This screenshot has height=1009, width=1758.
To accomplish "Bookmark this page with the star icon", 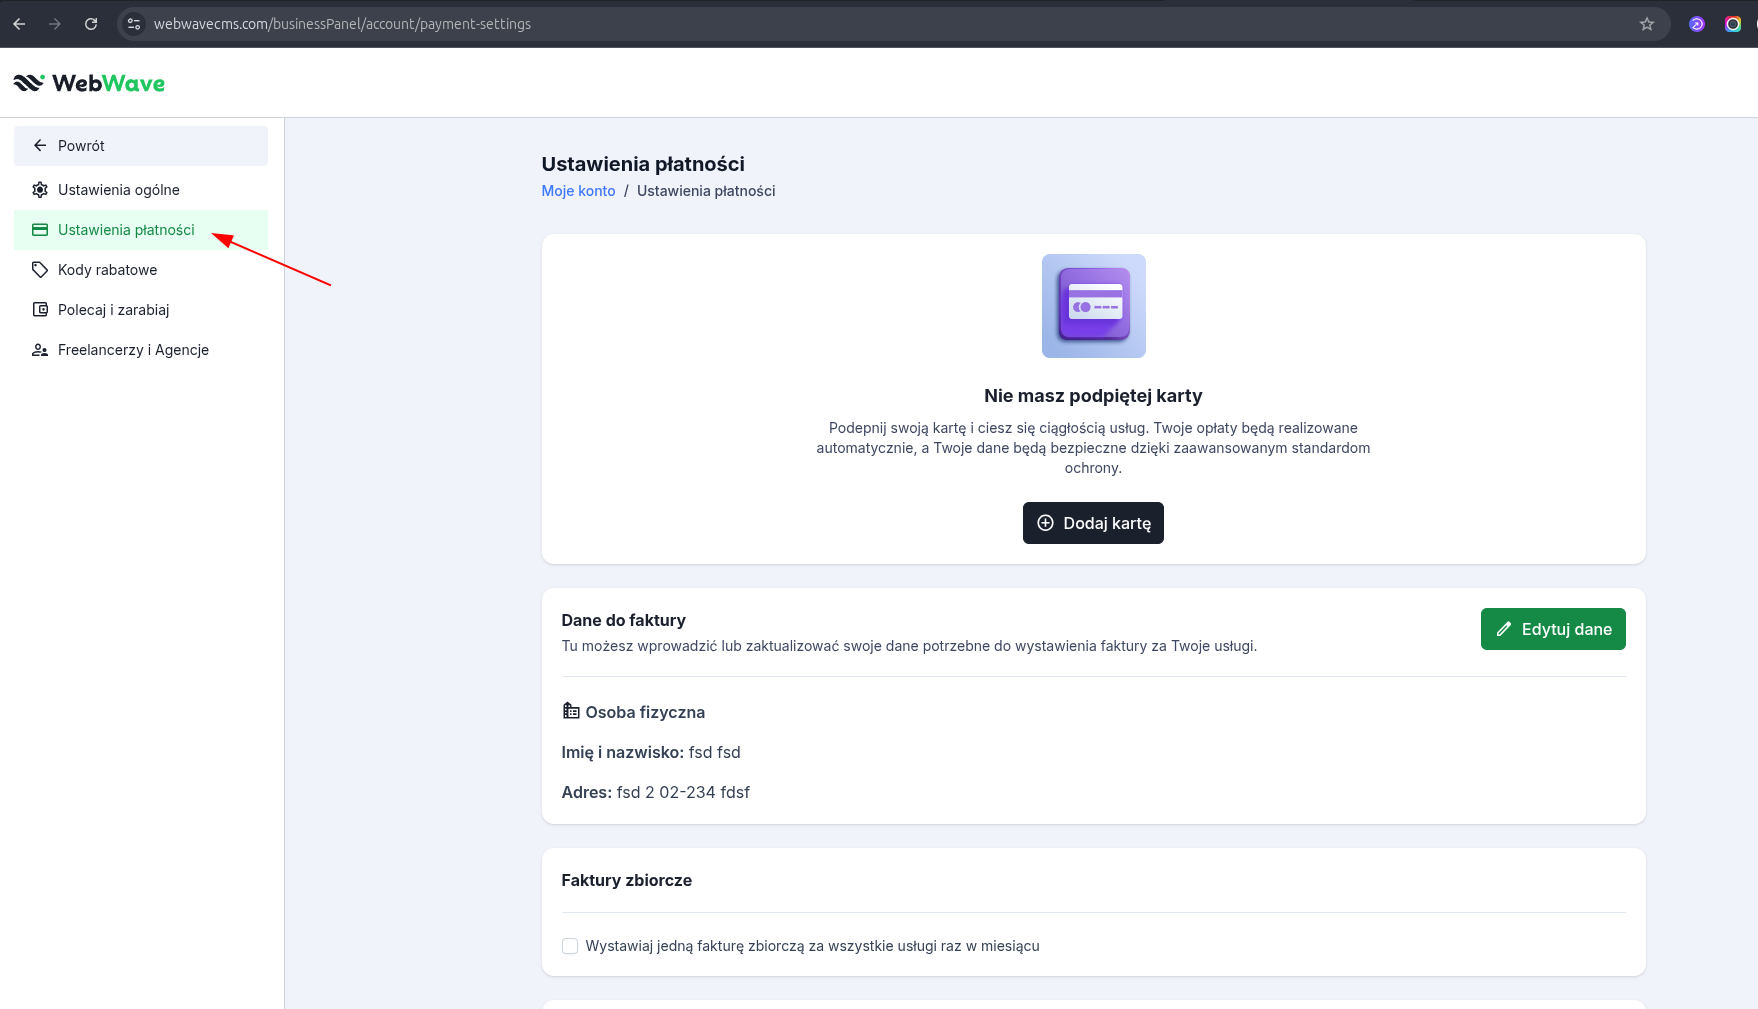I will tap(1646, 24).
